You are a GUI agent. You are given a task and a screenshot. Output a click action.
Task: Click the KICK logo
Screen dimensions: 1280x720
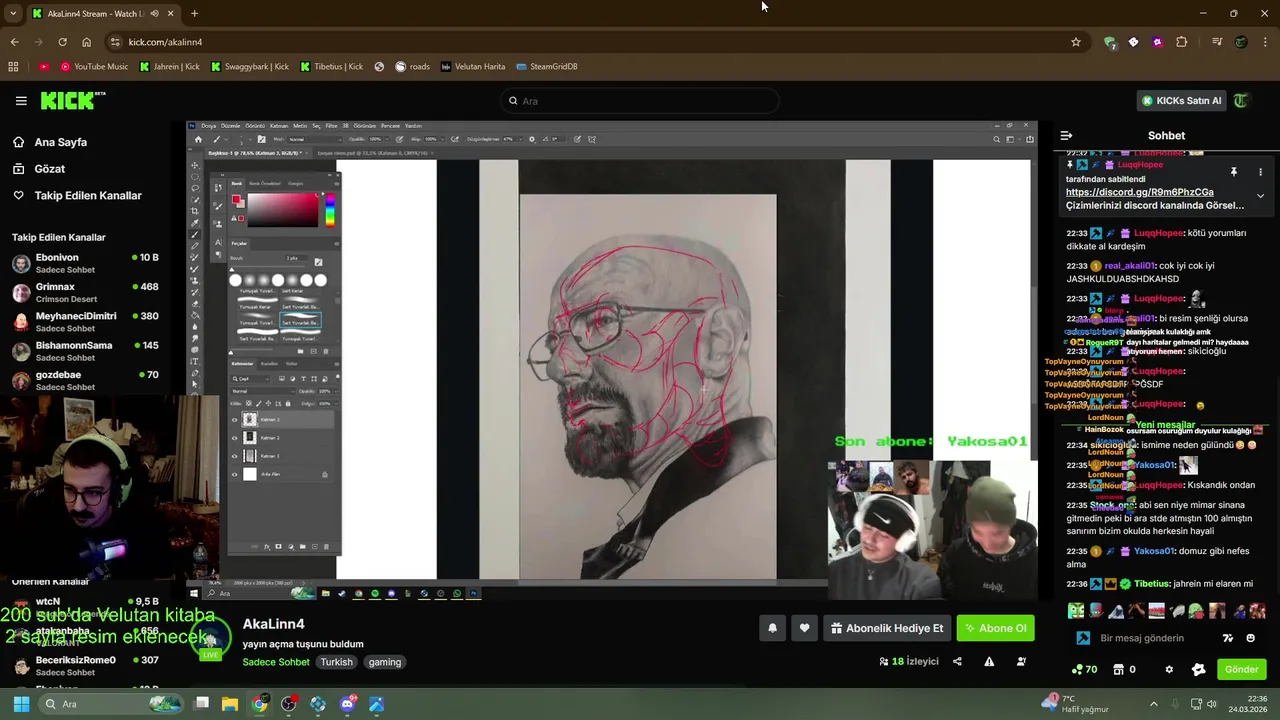[x=73, y=100]
